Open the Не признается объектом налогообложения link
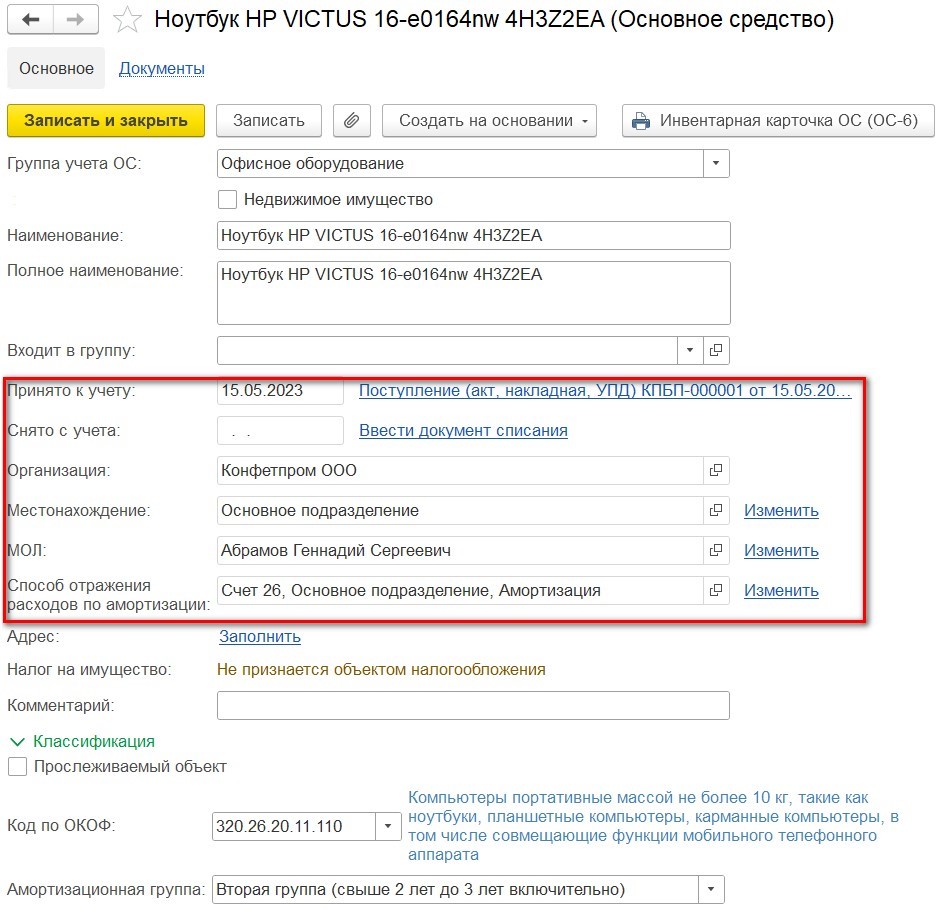 tap(381, 670)
